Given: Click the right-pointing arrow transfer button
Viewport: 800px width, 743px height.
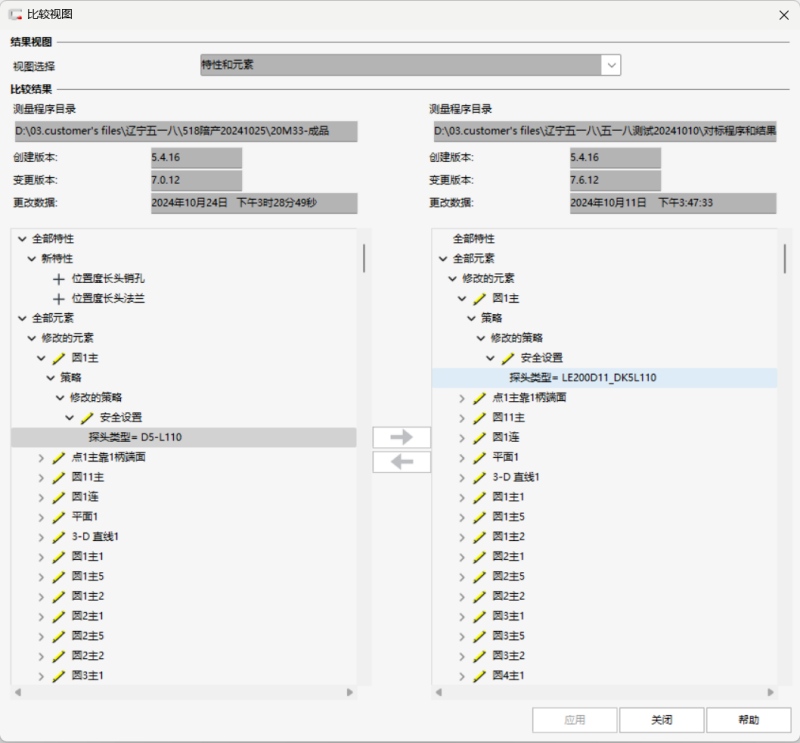Looking at the screenshot, I should click(x=401, y=437).
